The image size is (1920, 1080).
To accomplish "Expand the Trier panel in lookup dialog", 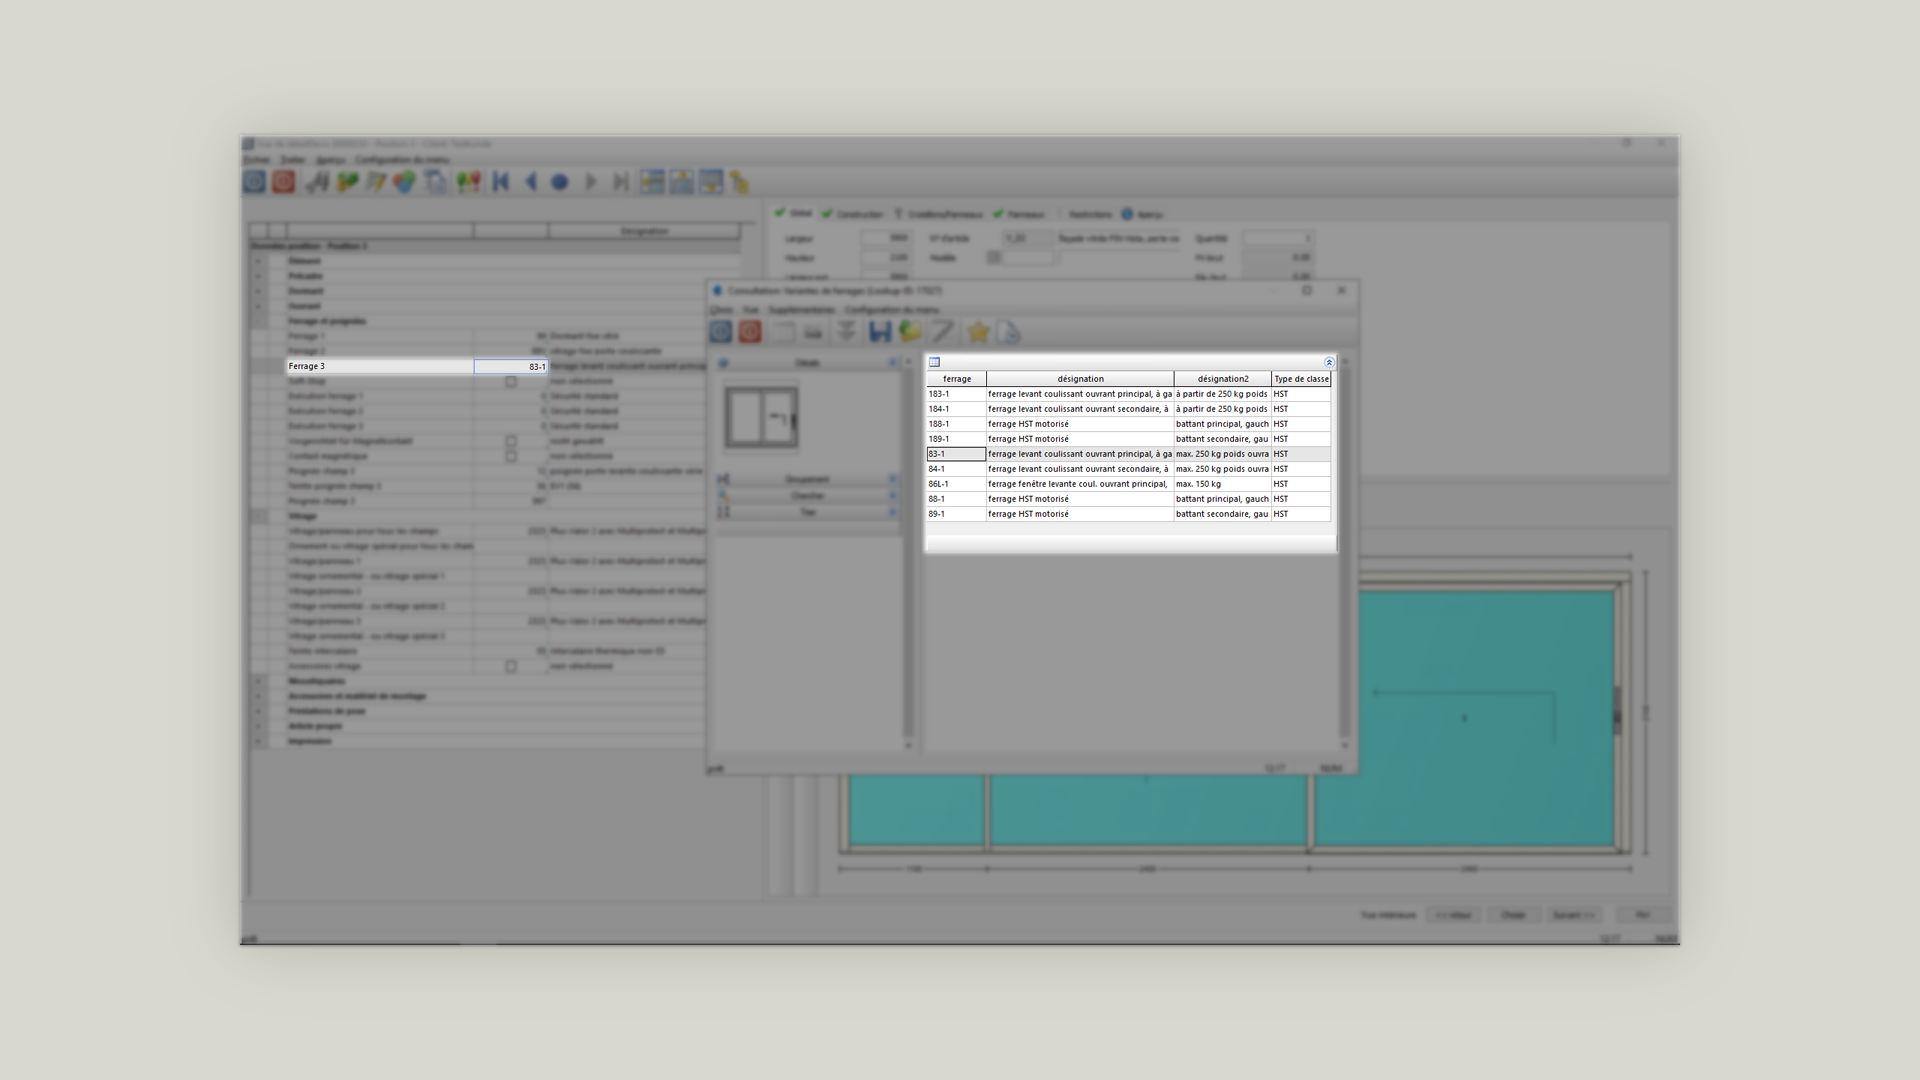I will pyautogui.click(x=807, y=512).
